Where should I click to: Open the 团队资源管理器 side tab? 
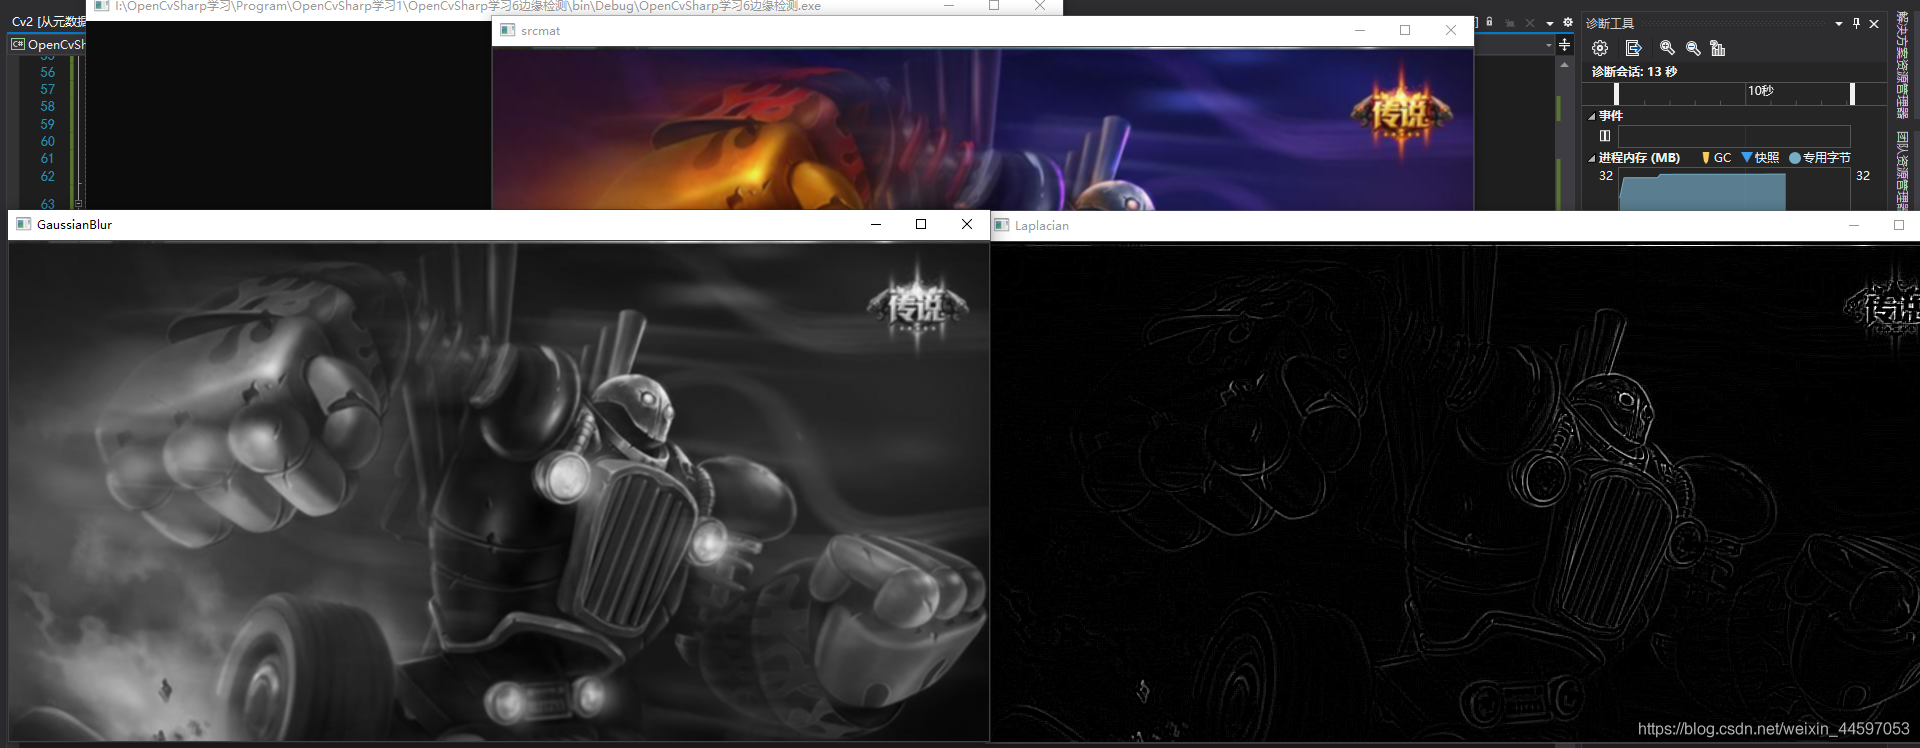(x=1902, y=170)
